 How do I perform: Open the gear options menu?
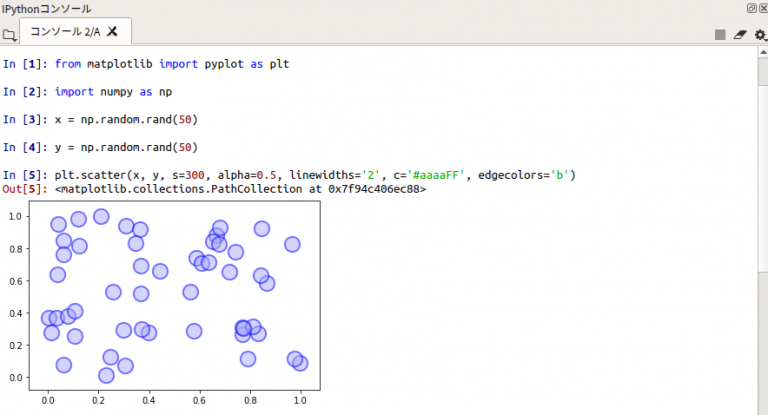pyautogui.click(x=760, y=34)
